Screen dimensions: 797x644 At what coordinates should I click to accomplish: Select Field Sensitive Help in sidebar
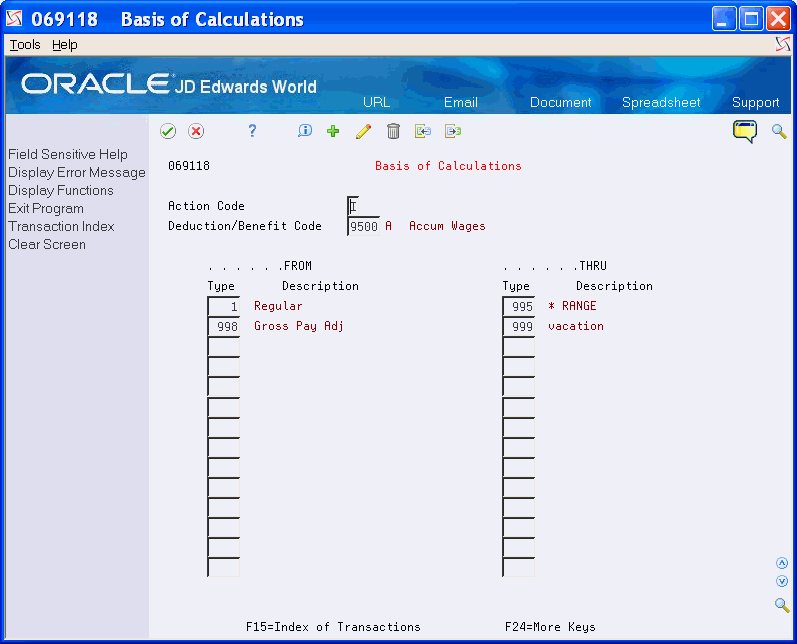68,154
